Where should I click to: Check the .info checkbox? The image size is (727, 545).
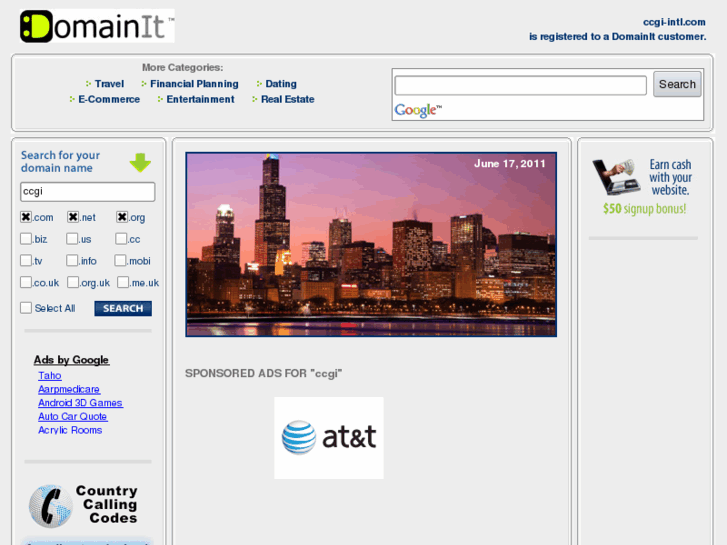pos(72,260)
